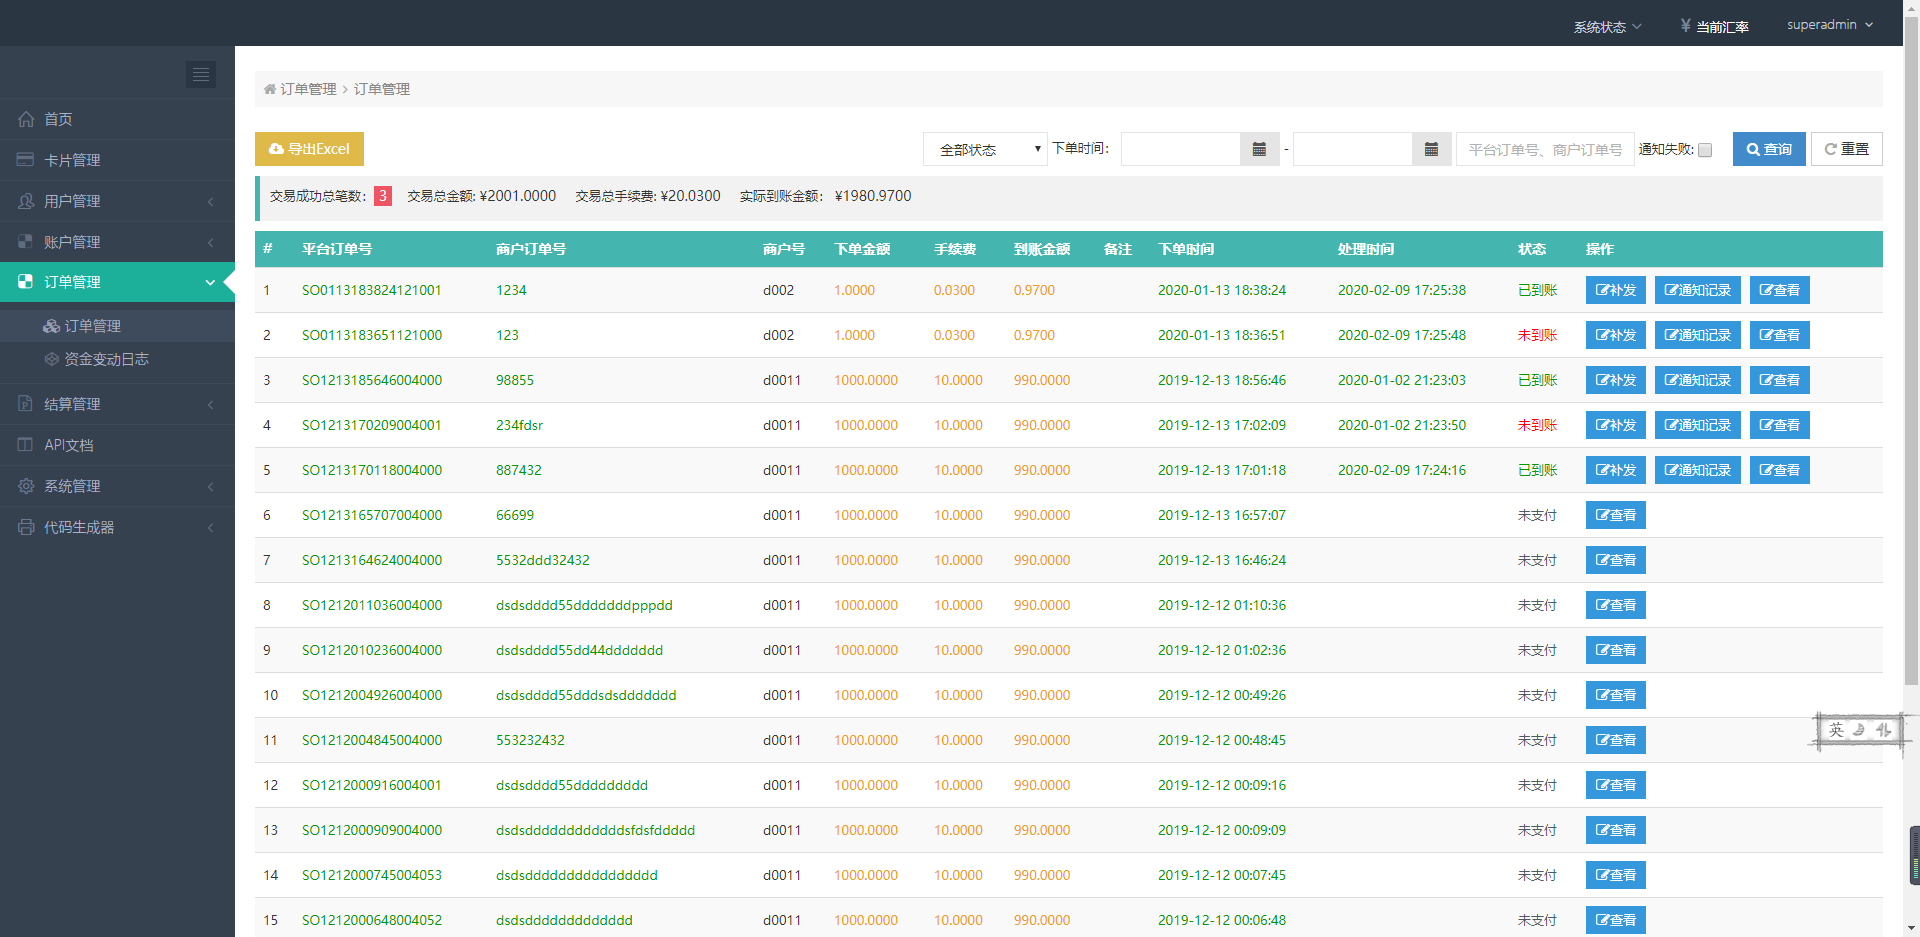Click the account icon beside 账户管理
This screenshot has width=1920, height=937.
tap(26, 242)
